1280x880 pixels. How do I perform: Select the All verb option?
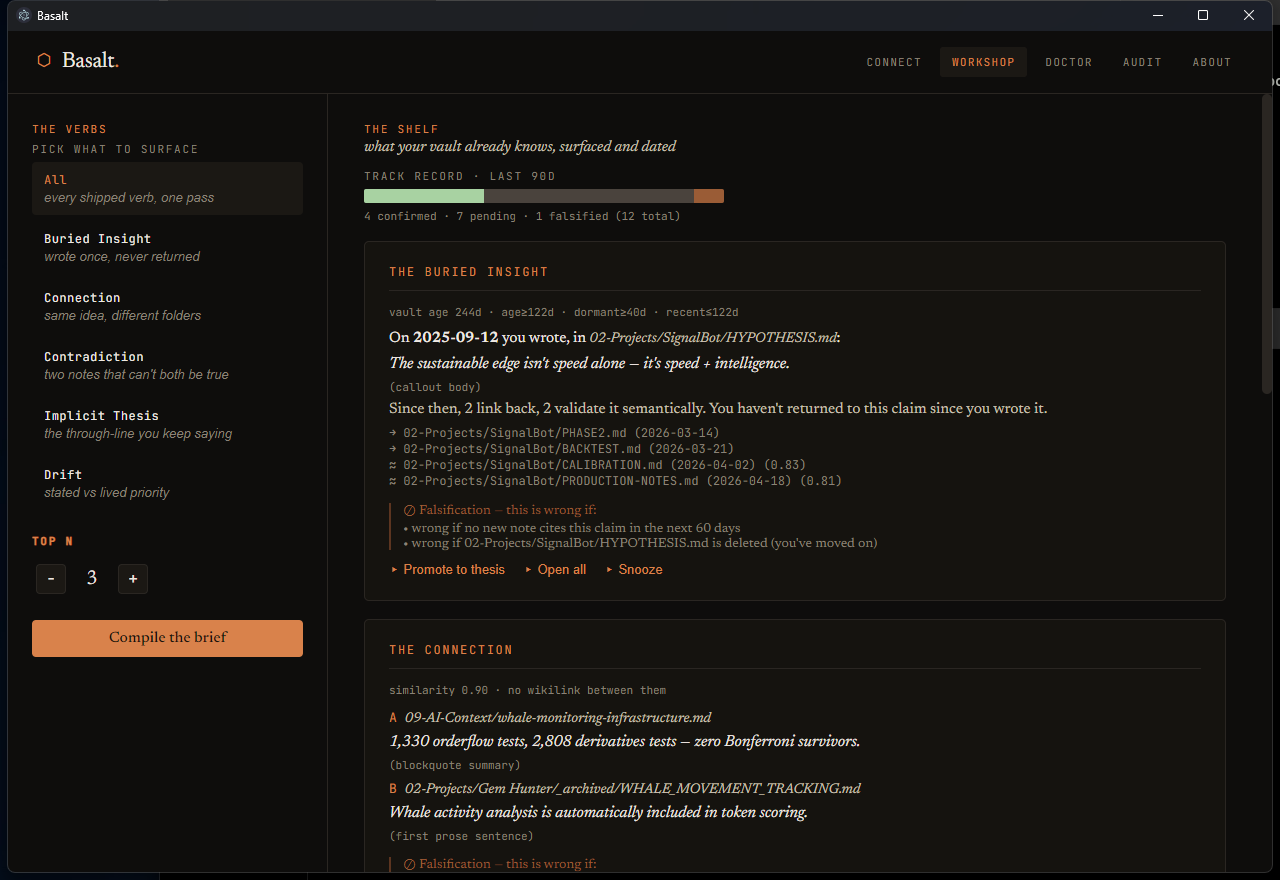167,188
